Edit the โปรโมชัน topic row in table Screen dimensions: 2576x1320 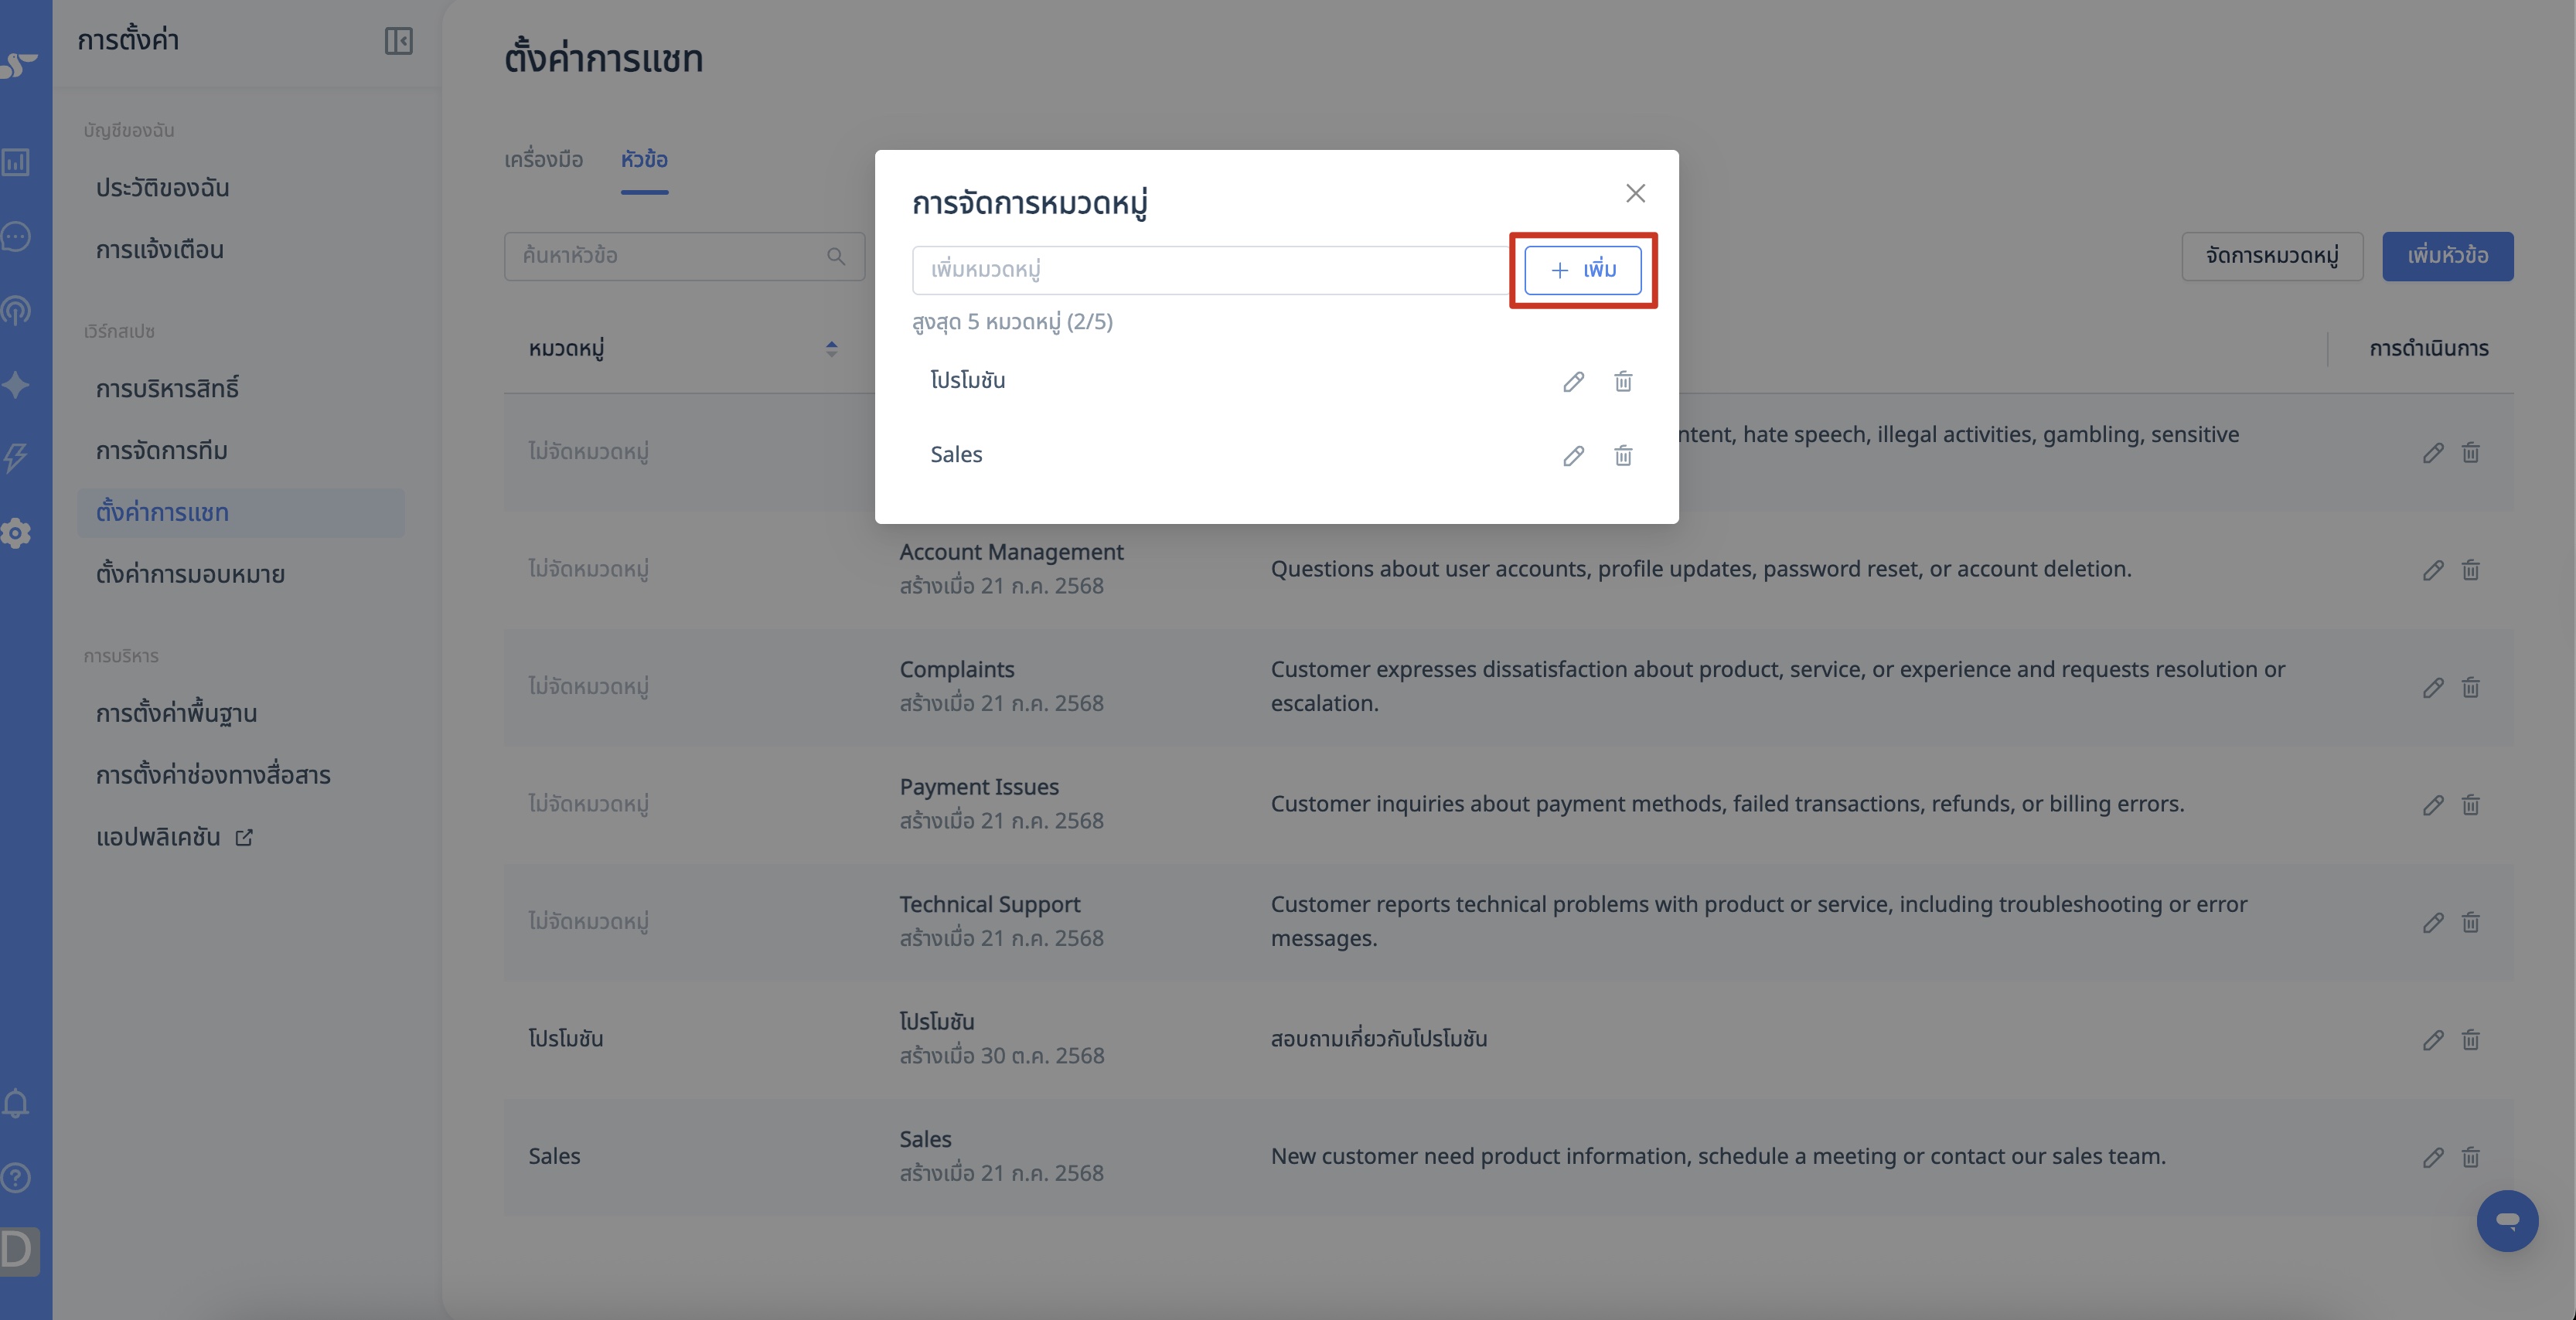click(x=2433, y=1040)
